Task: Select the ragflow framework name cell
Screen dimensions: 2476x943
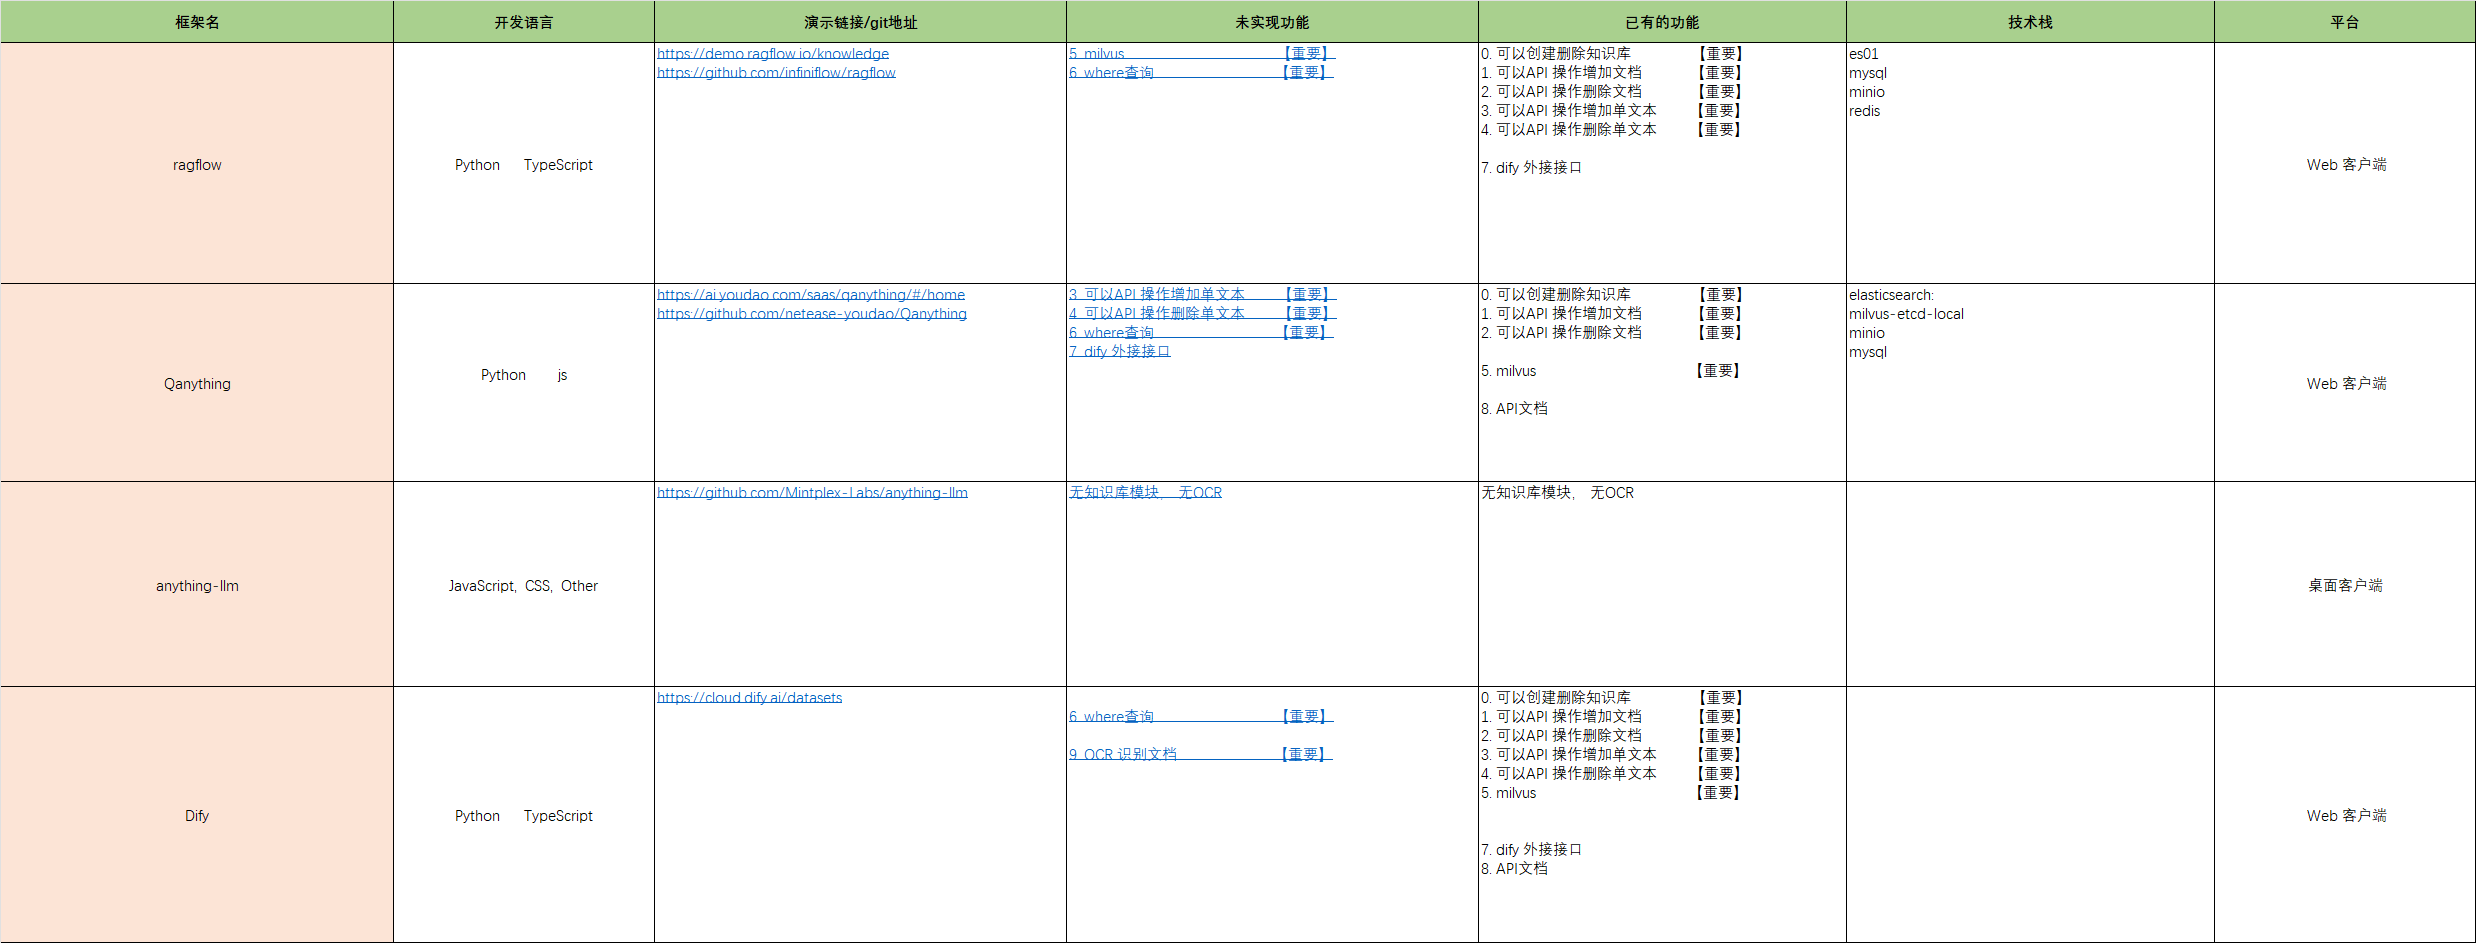Action: click(x=197, y=164)
